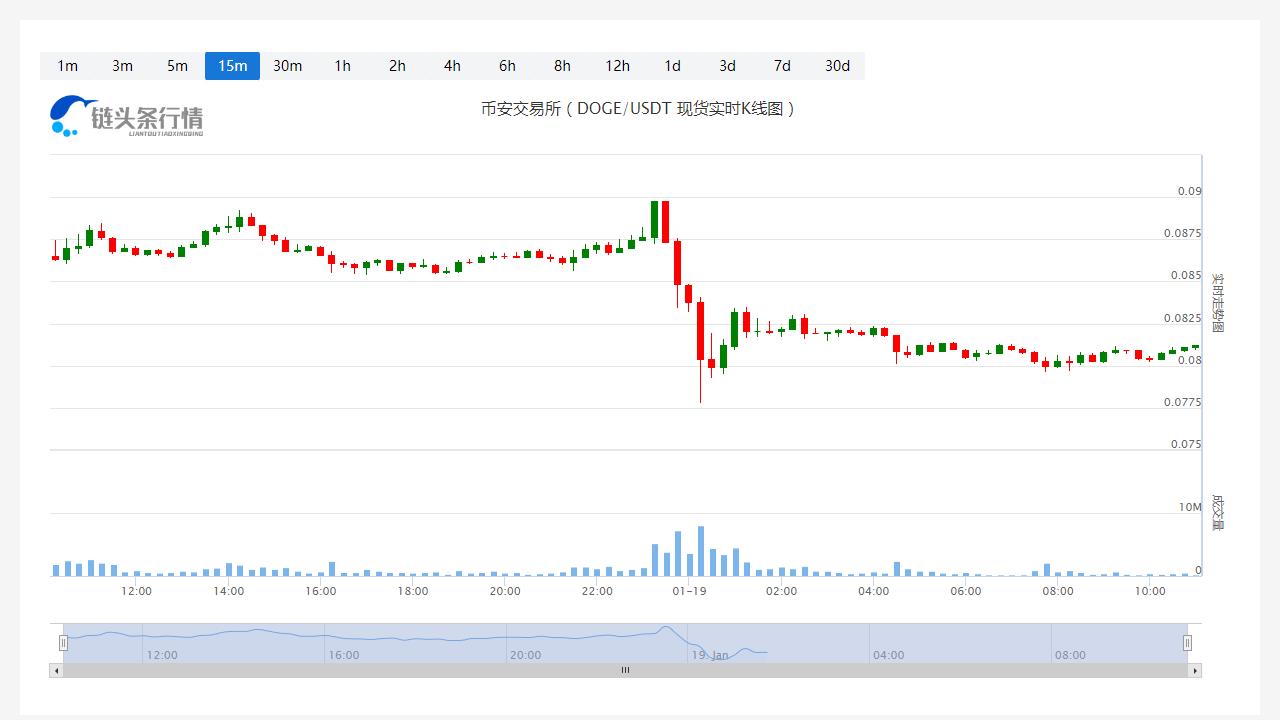
Task: Click the 0.085 price axis label
Action: pos(1186,275)
